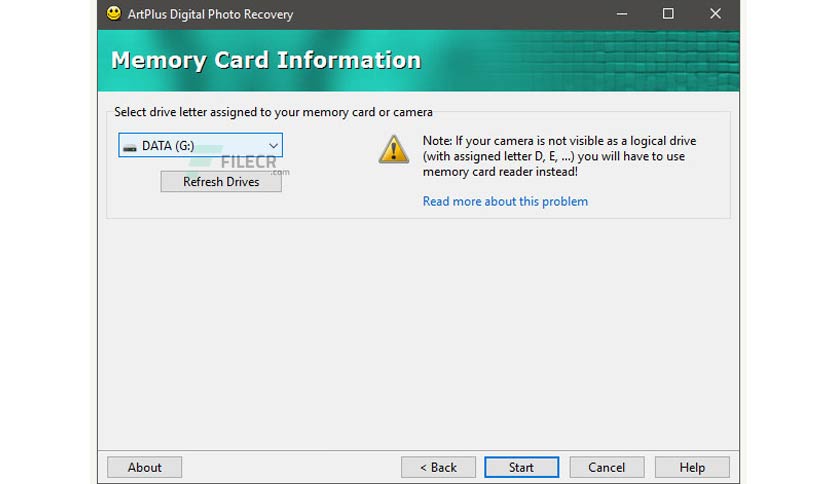
Task: Click the Refresh Drives button
Action: tap(221, 182)
